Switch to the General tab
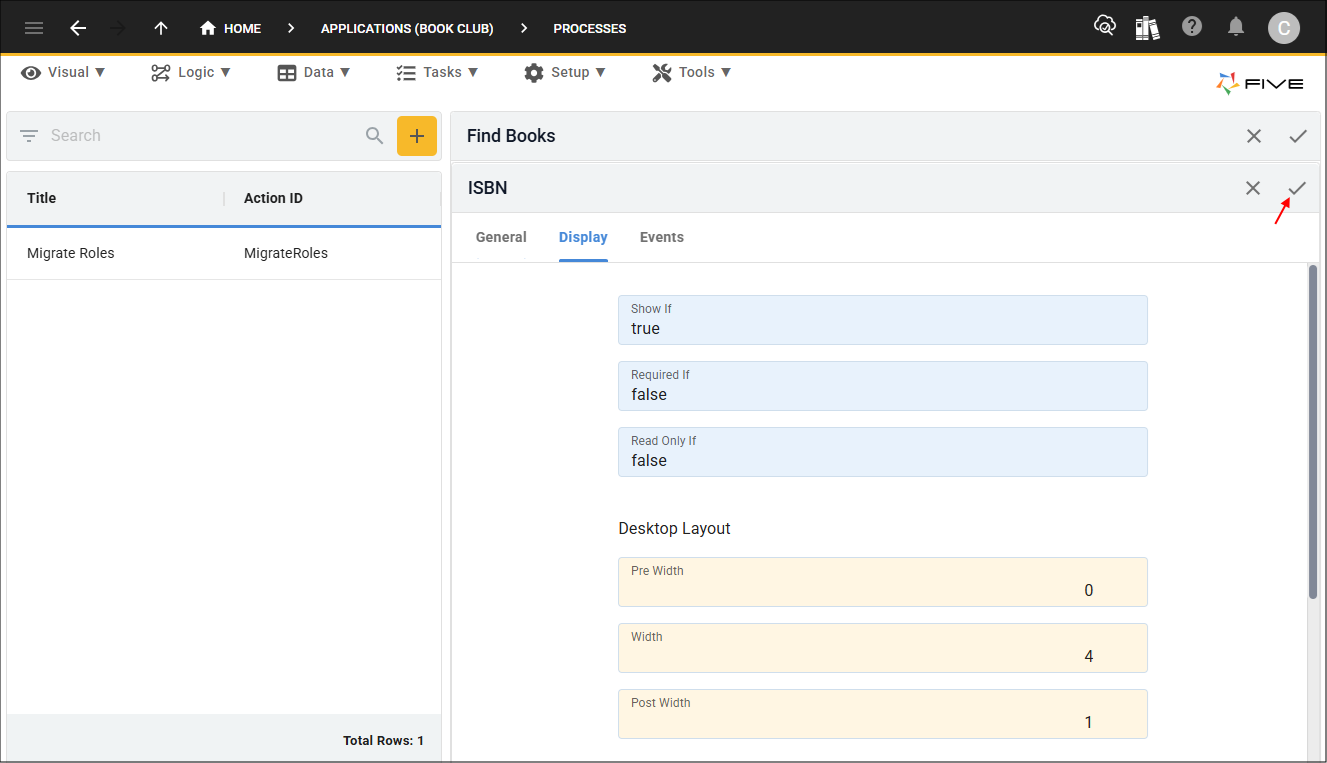 click(501, 238)
